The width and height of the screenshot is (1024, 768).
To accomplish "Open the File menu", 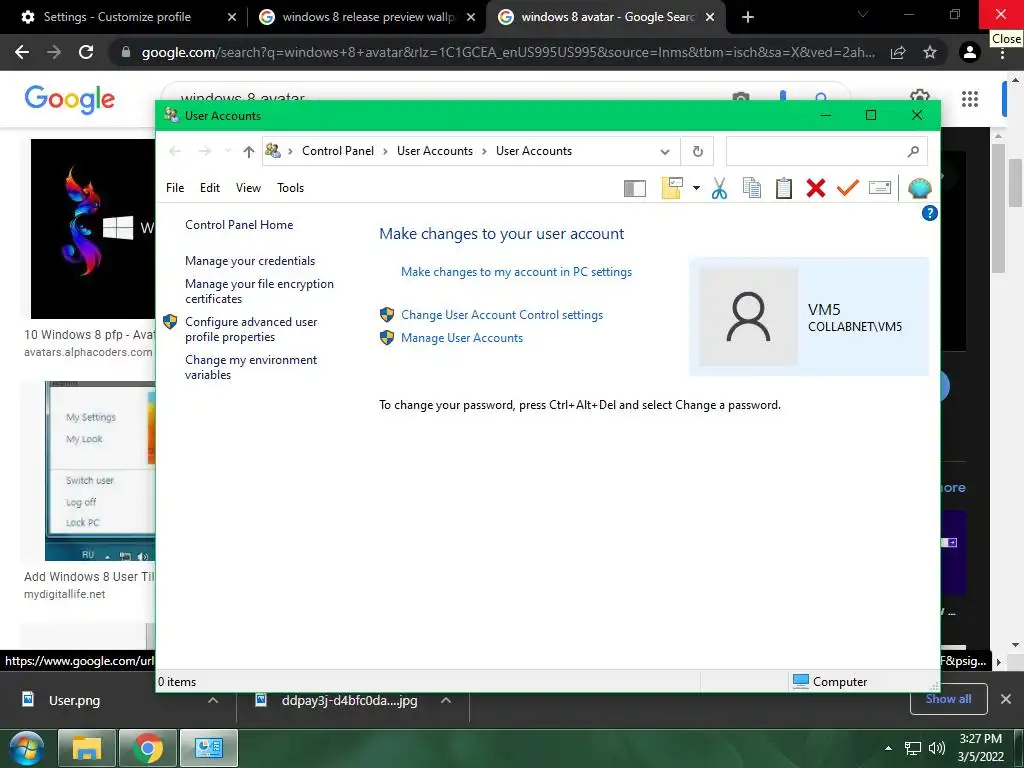I will [175, 188].
